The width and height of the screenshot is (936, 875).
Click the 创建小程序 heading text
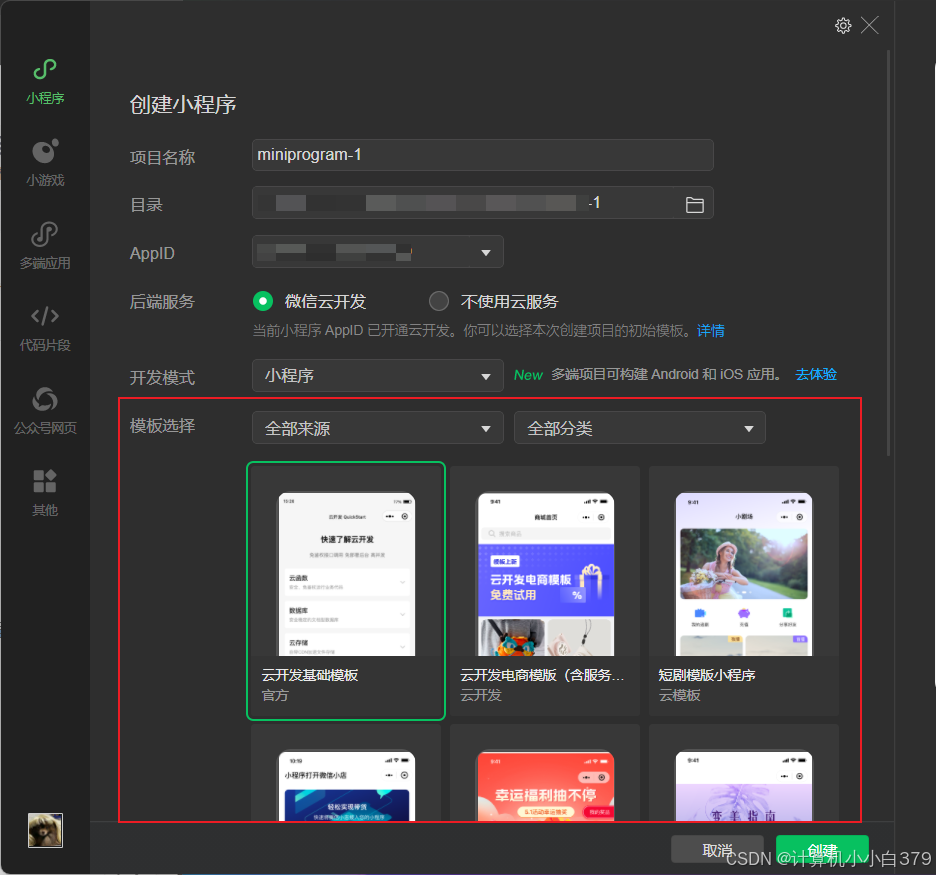pyautogui.click(x=183, y=104)
